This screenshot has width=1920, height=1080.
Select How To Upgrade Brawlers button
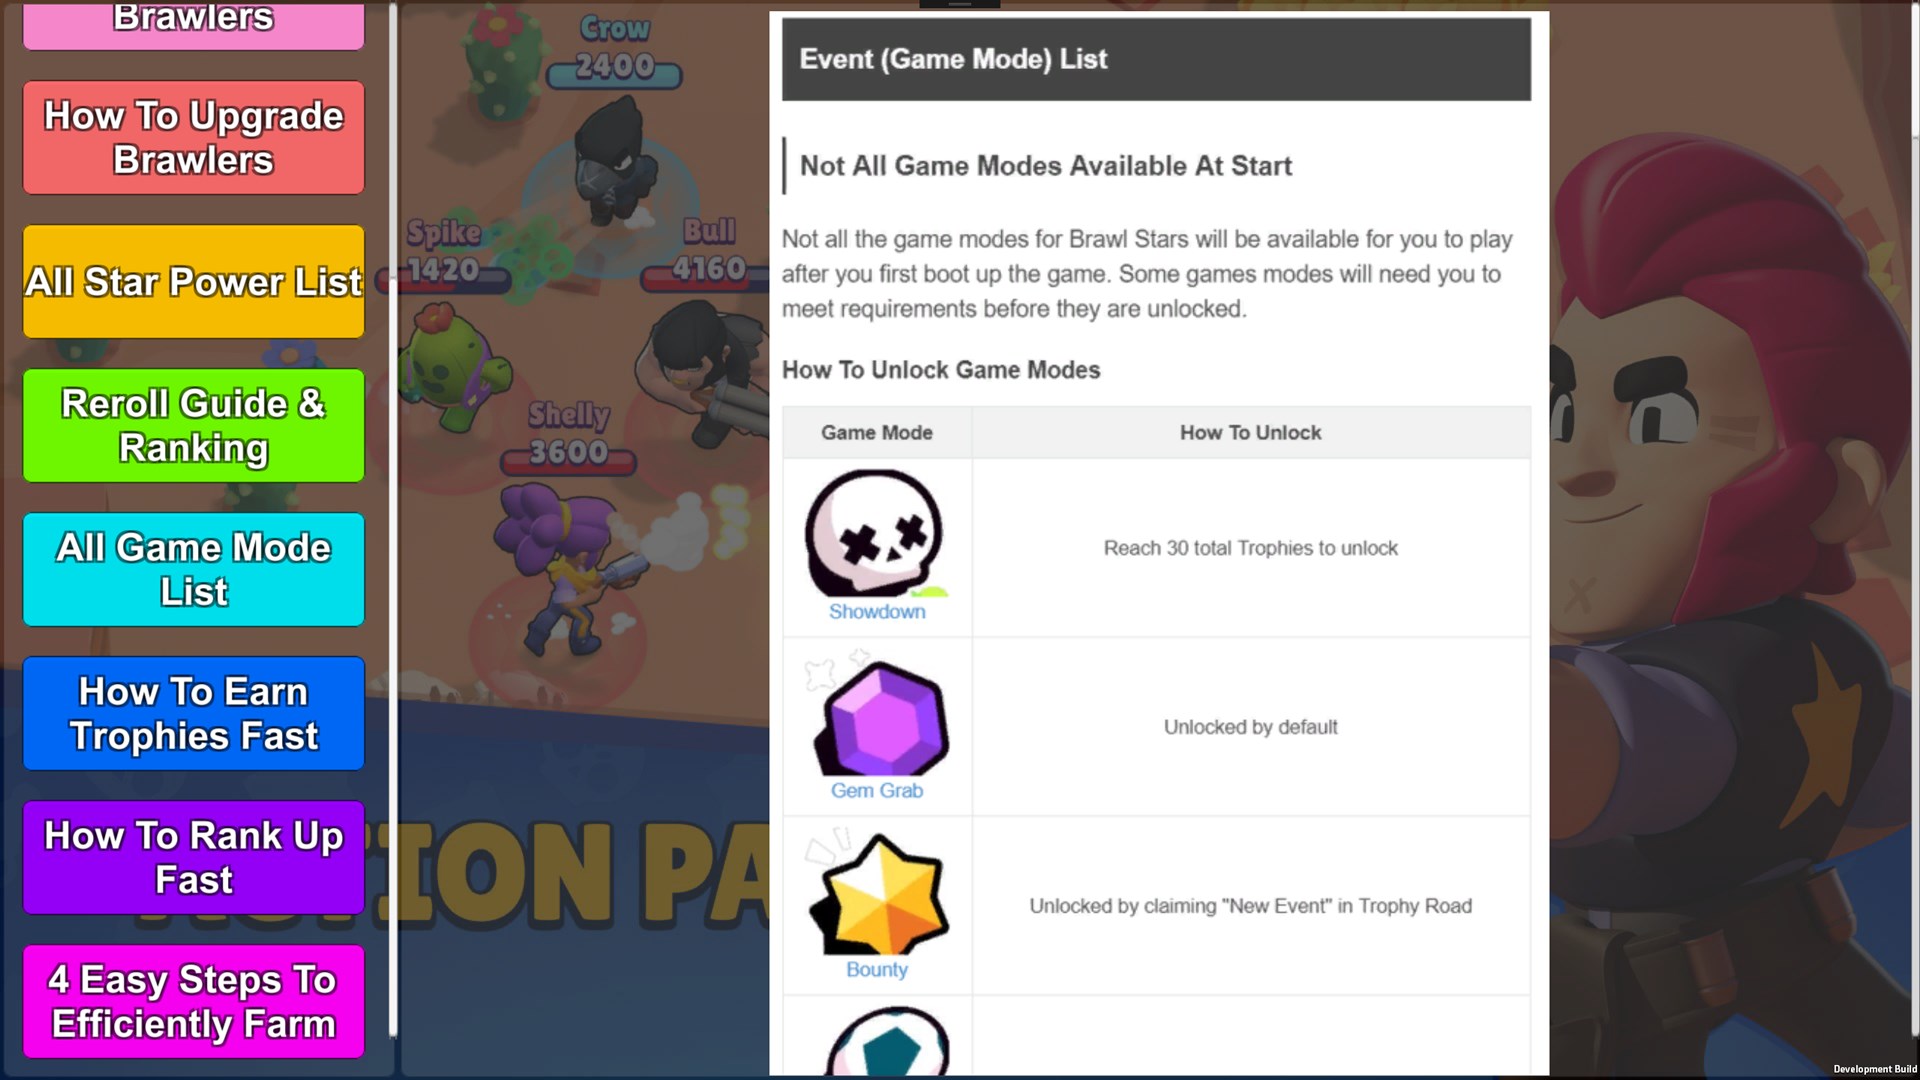[194, 138]
